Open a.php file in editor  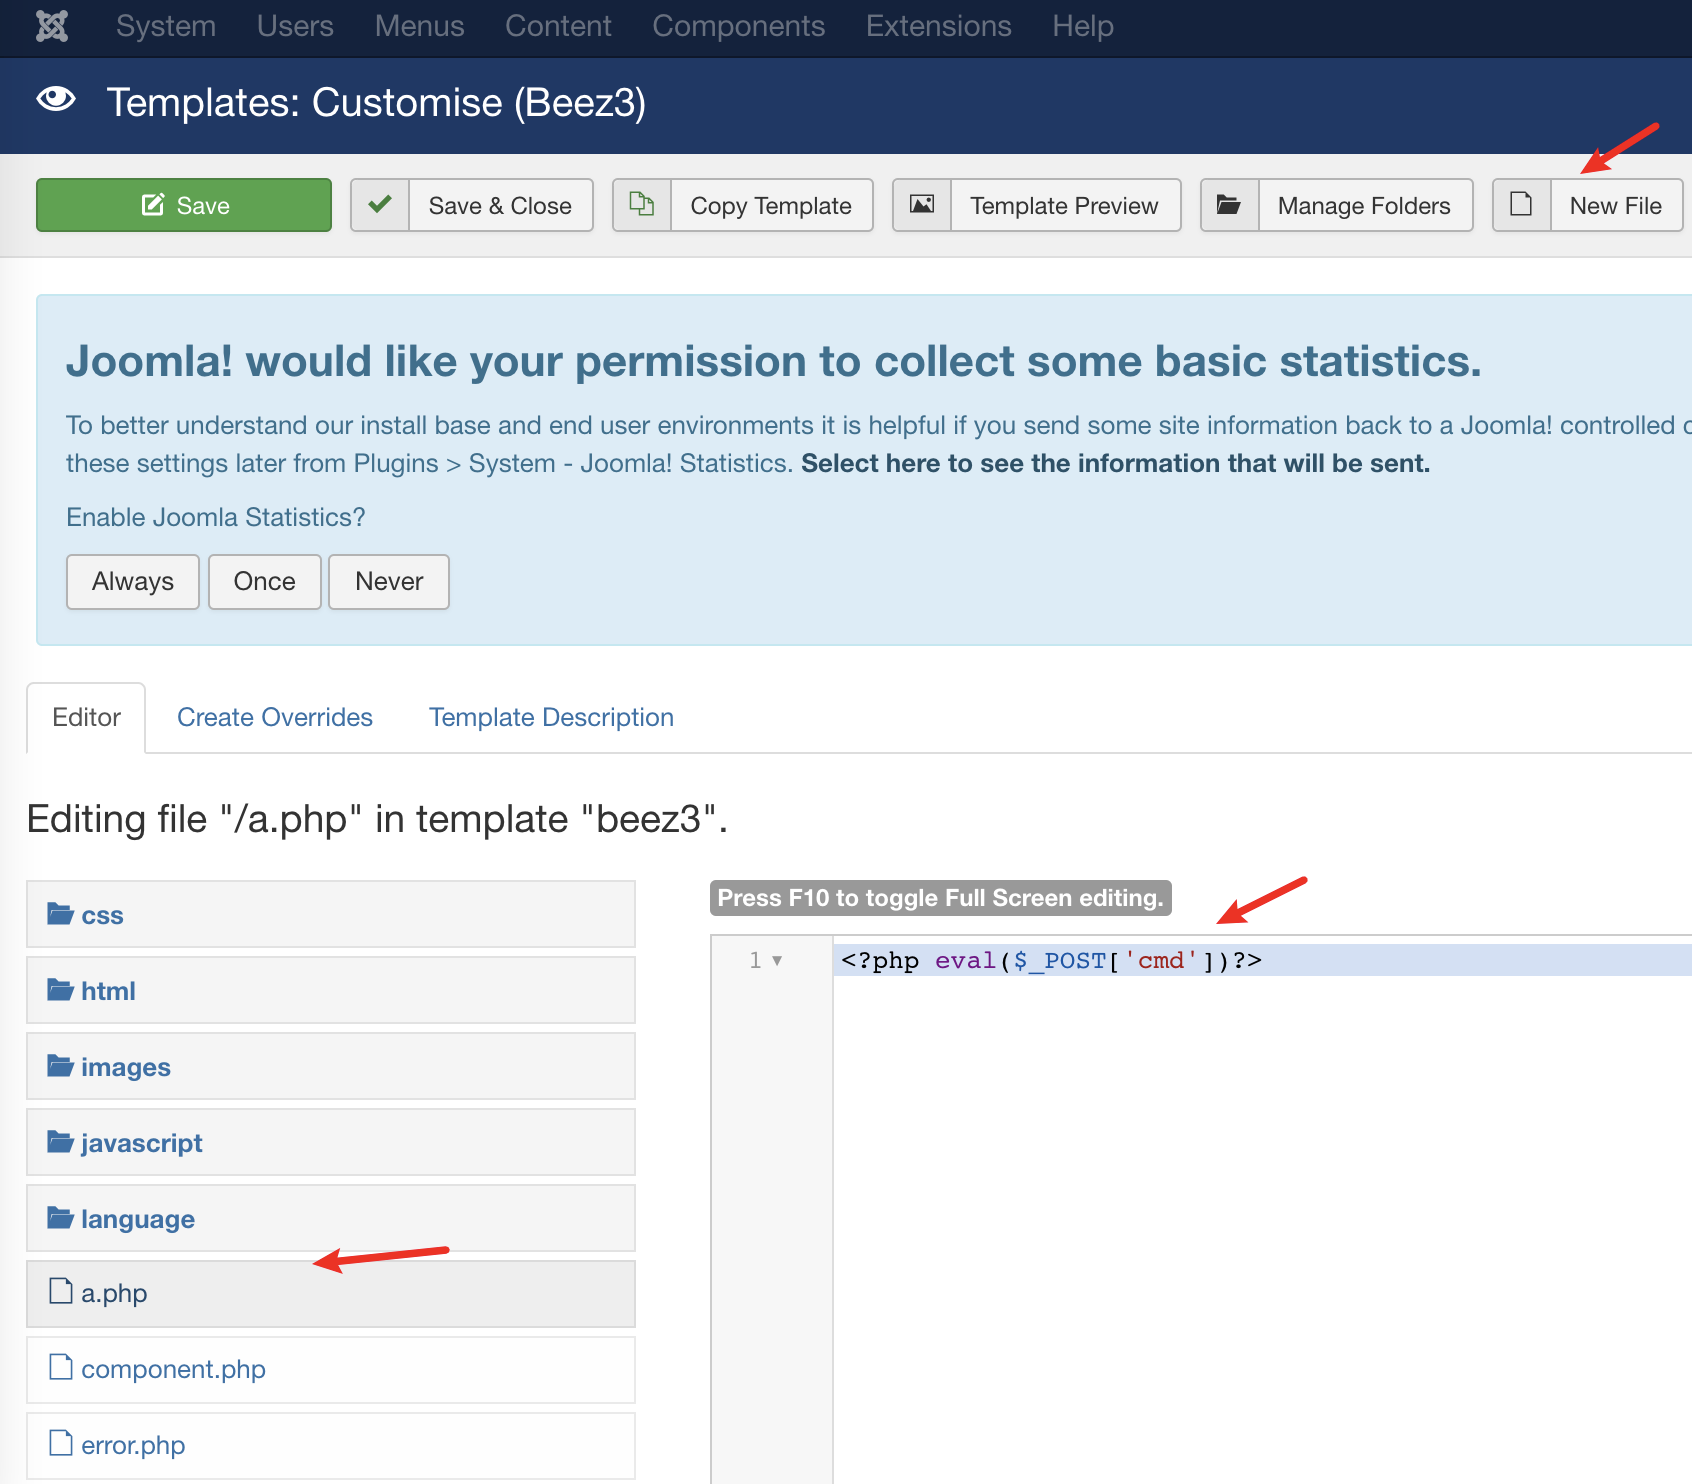point(331,1293)
